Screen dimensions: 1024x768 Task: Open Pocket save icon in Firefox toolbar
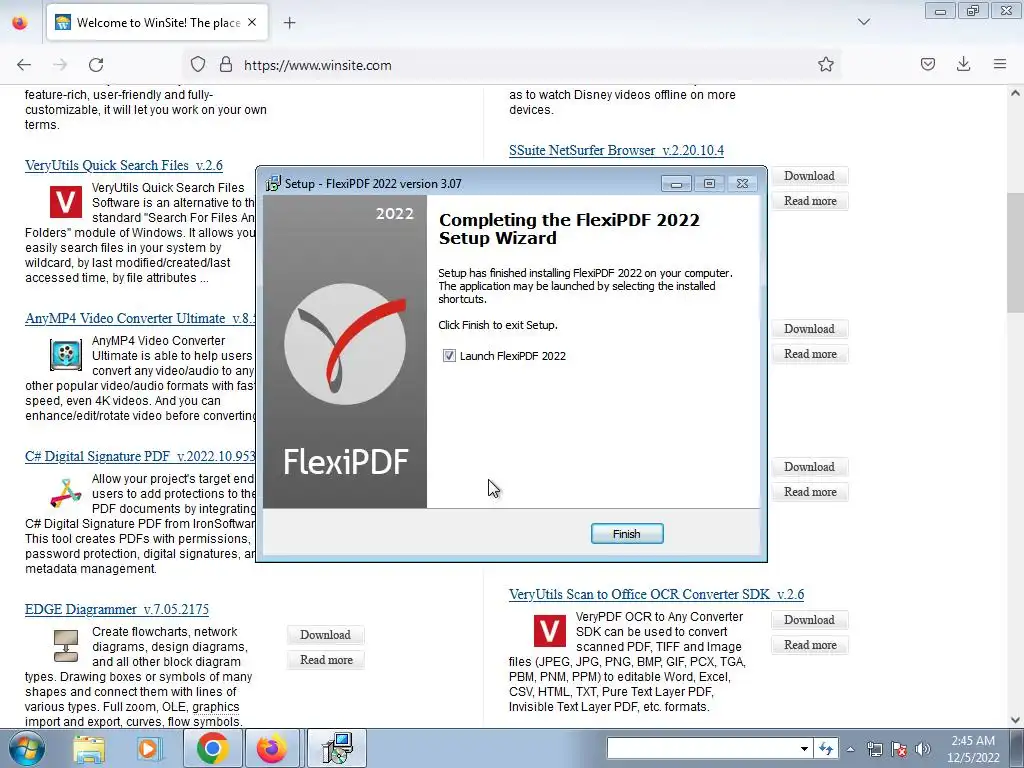coord(928,64)
